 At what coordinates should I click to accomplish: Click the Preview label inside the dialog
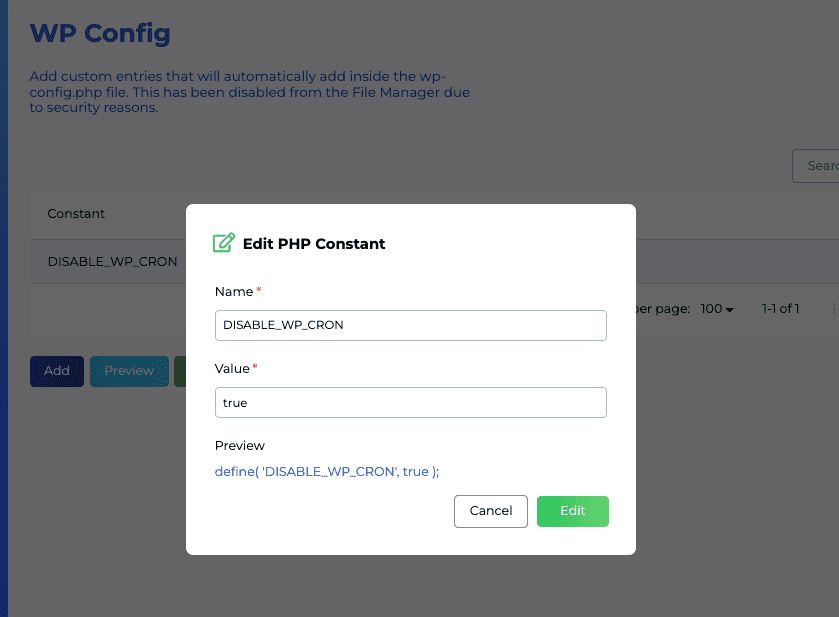[x=240, y=446]
